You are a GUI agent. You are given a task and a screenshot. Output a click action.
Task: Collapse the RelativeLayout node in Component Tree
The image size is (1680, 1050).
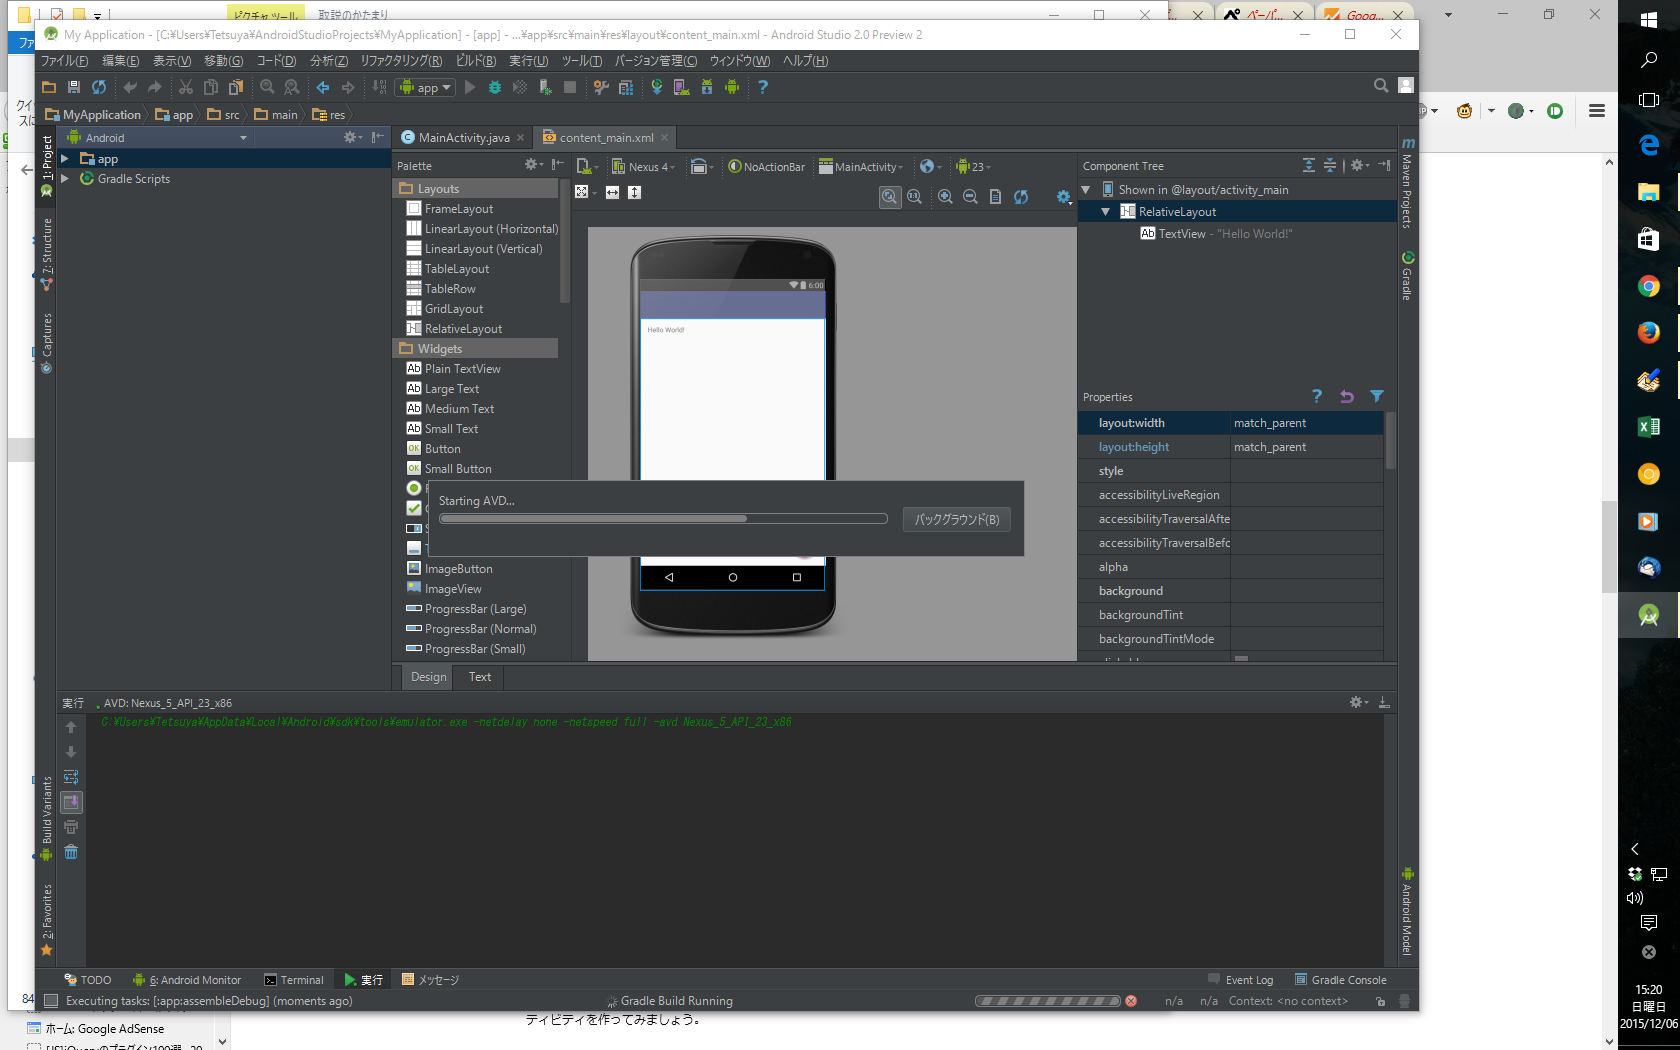tap(1106, 212)
